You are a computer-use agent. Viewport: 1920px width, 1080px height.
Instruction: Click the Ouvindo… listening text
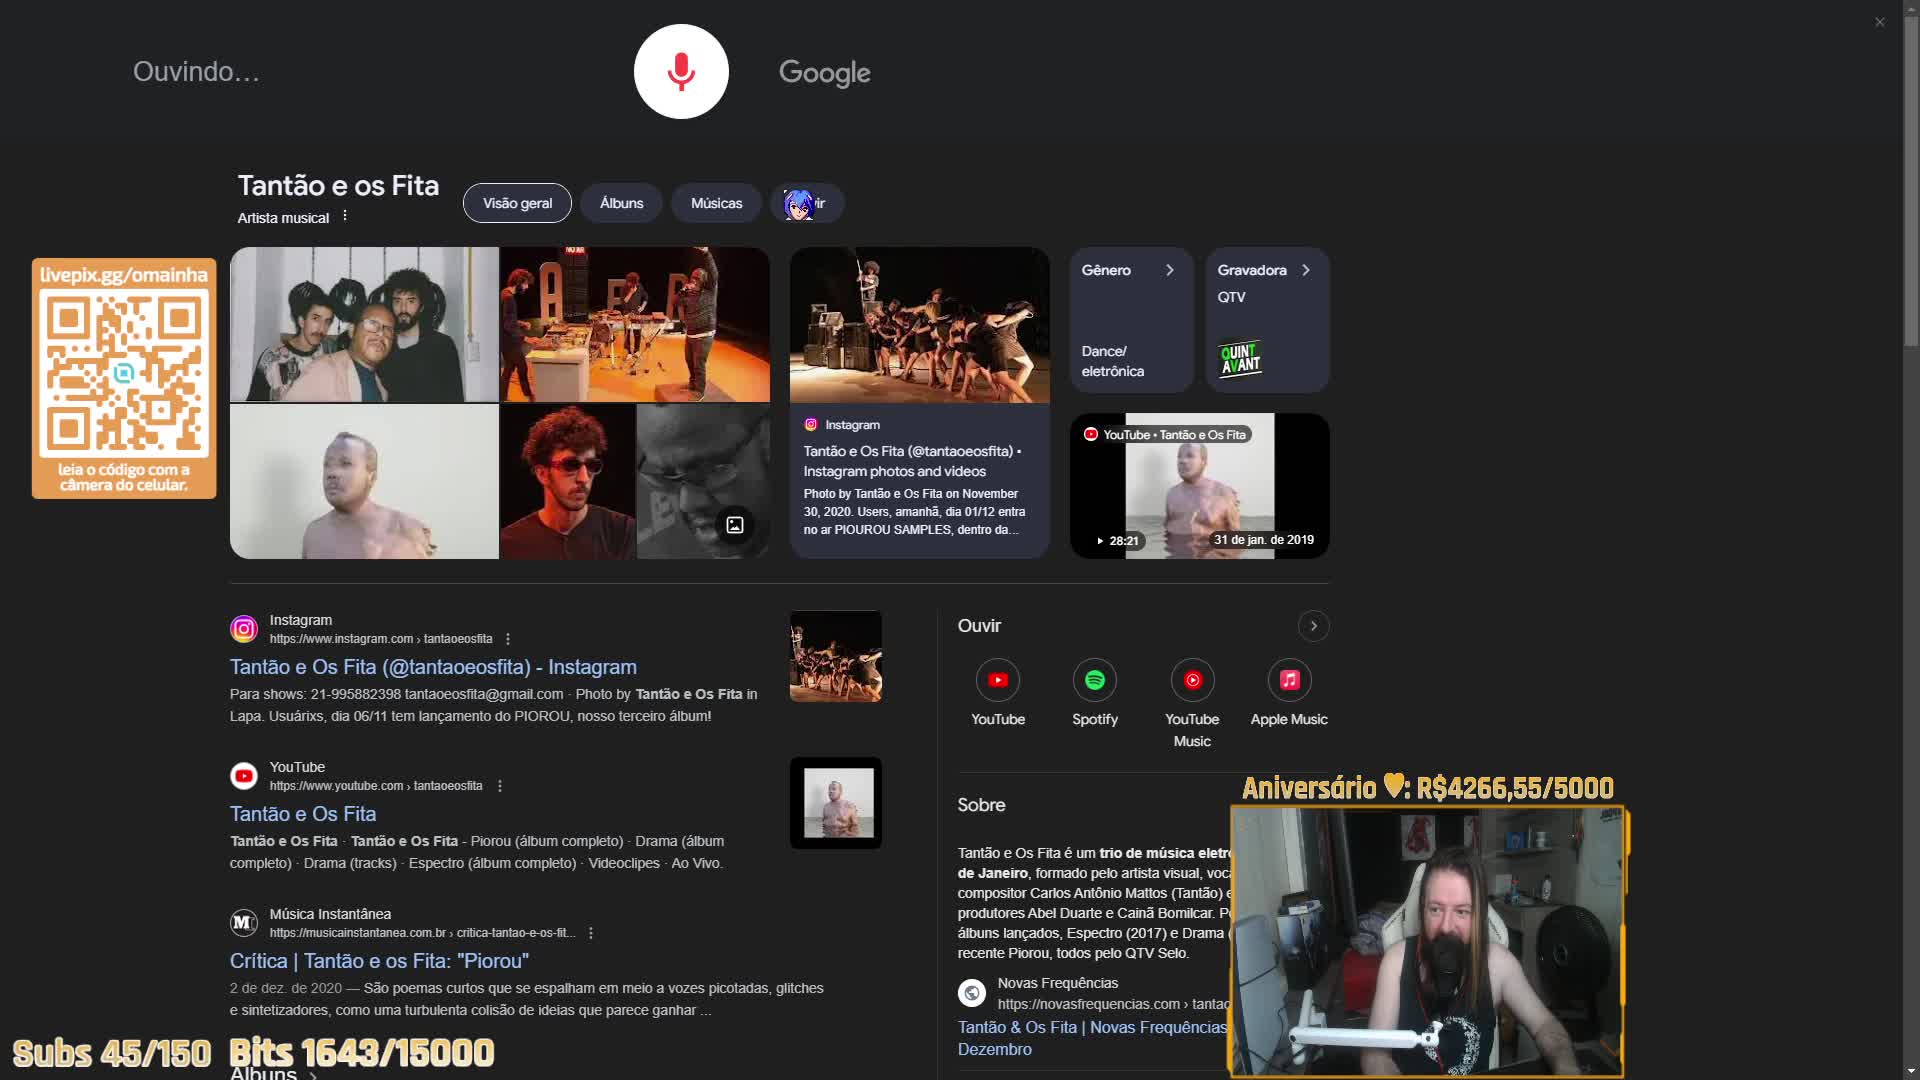pos(196,72)
